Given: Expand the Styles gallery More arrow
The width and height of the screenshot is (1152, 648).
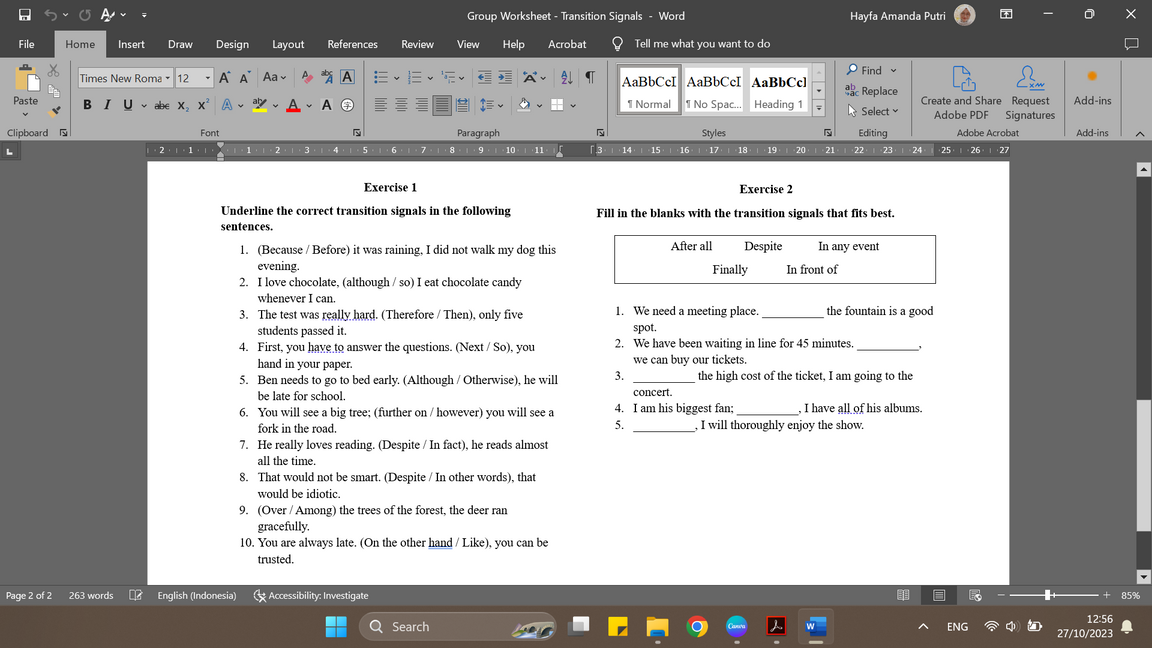Looking at the screenshot, I should point(819,109).
